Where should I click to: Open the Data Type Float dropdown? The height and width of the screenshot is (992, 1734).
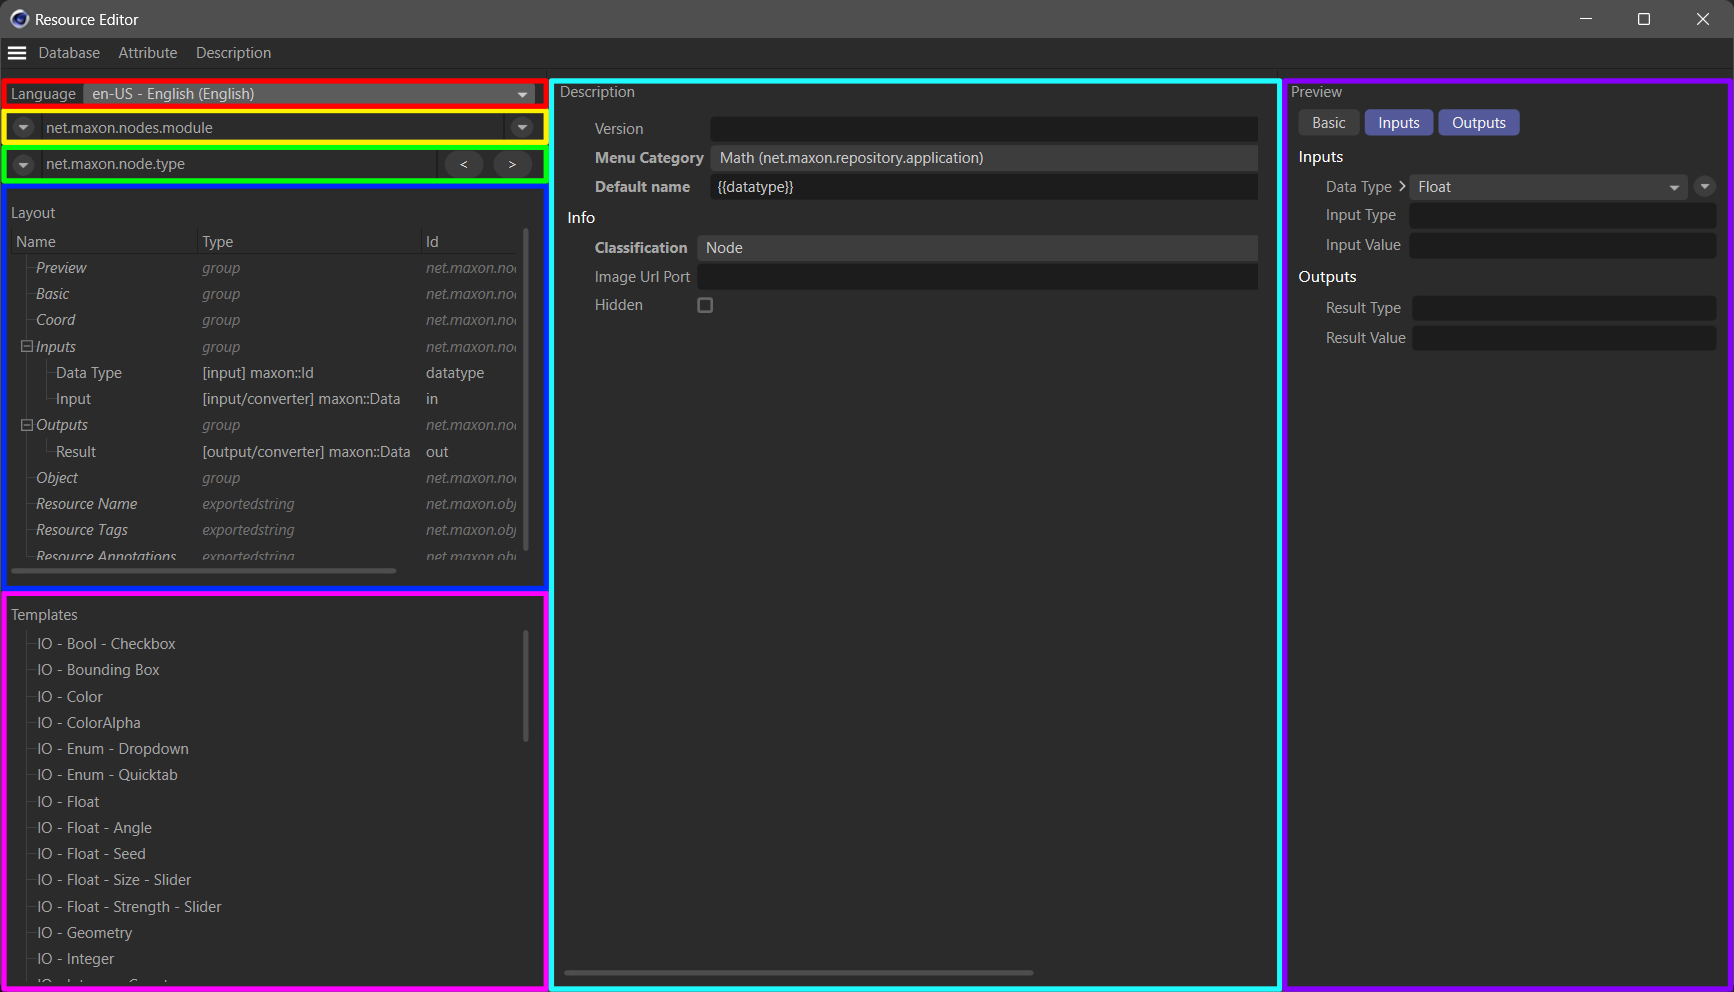tap(1547, 187)
